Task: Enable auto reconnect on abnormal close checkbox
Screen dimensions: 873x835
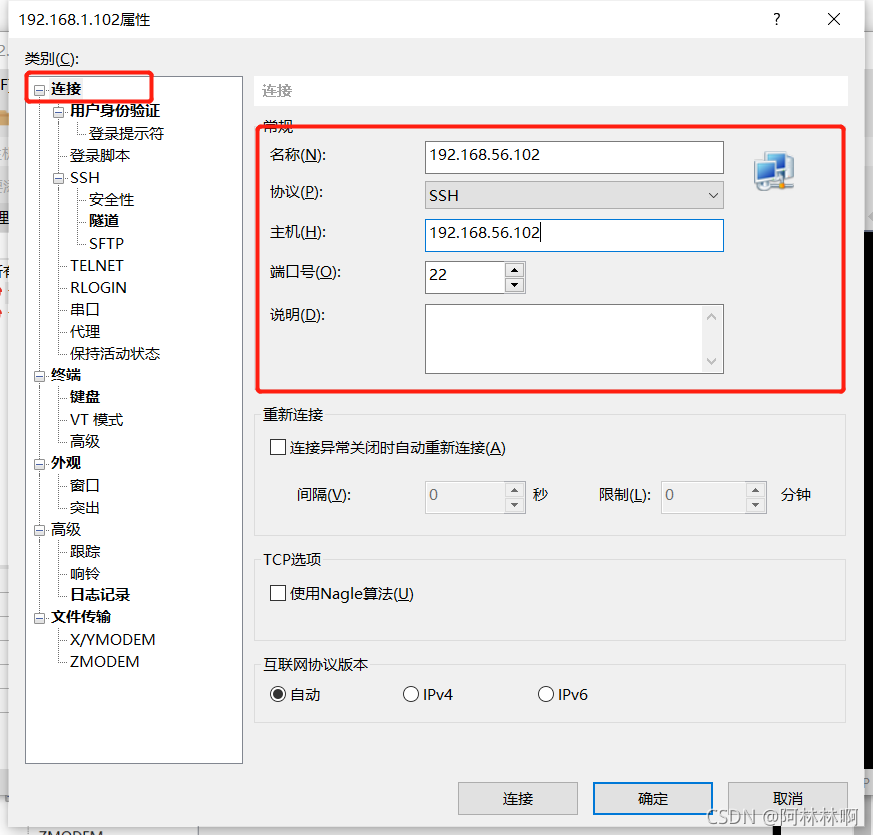Action: (278, 447)
